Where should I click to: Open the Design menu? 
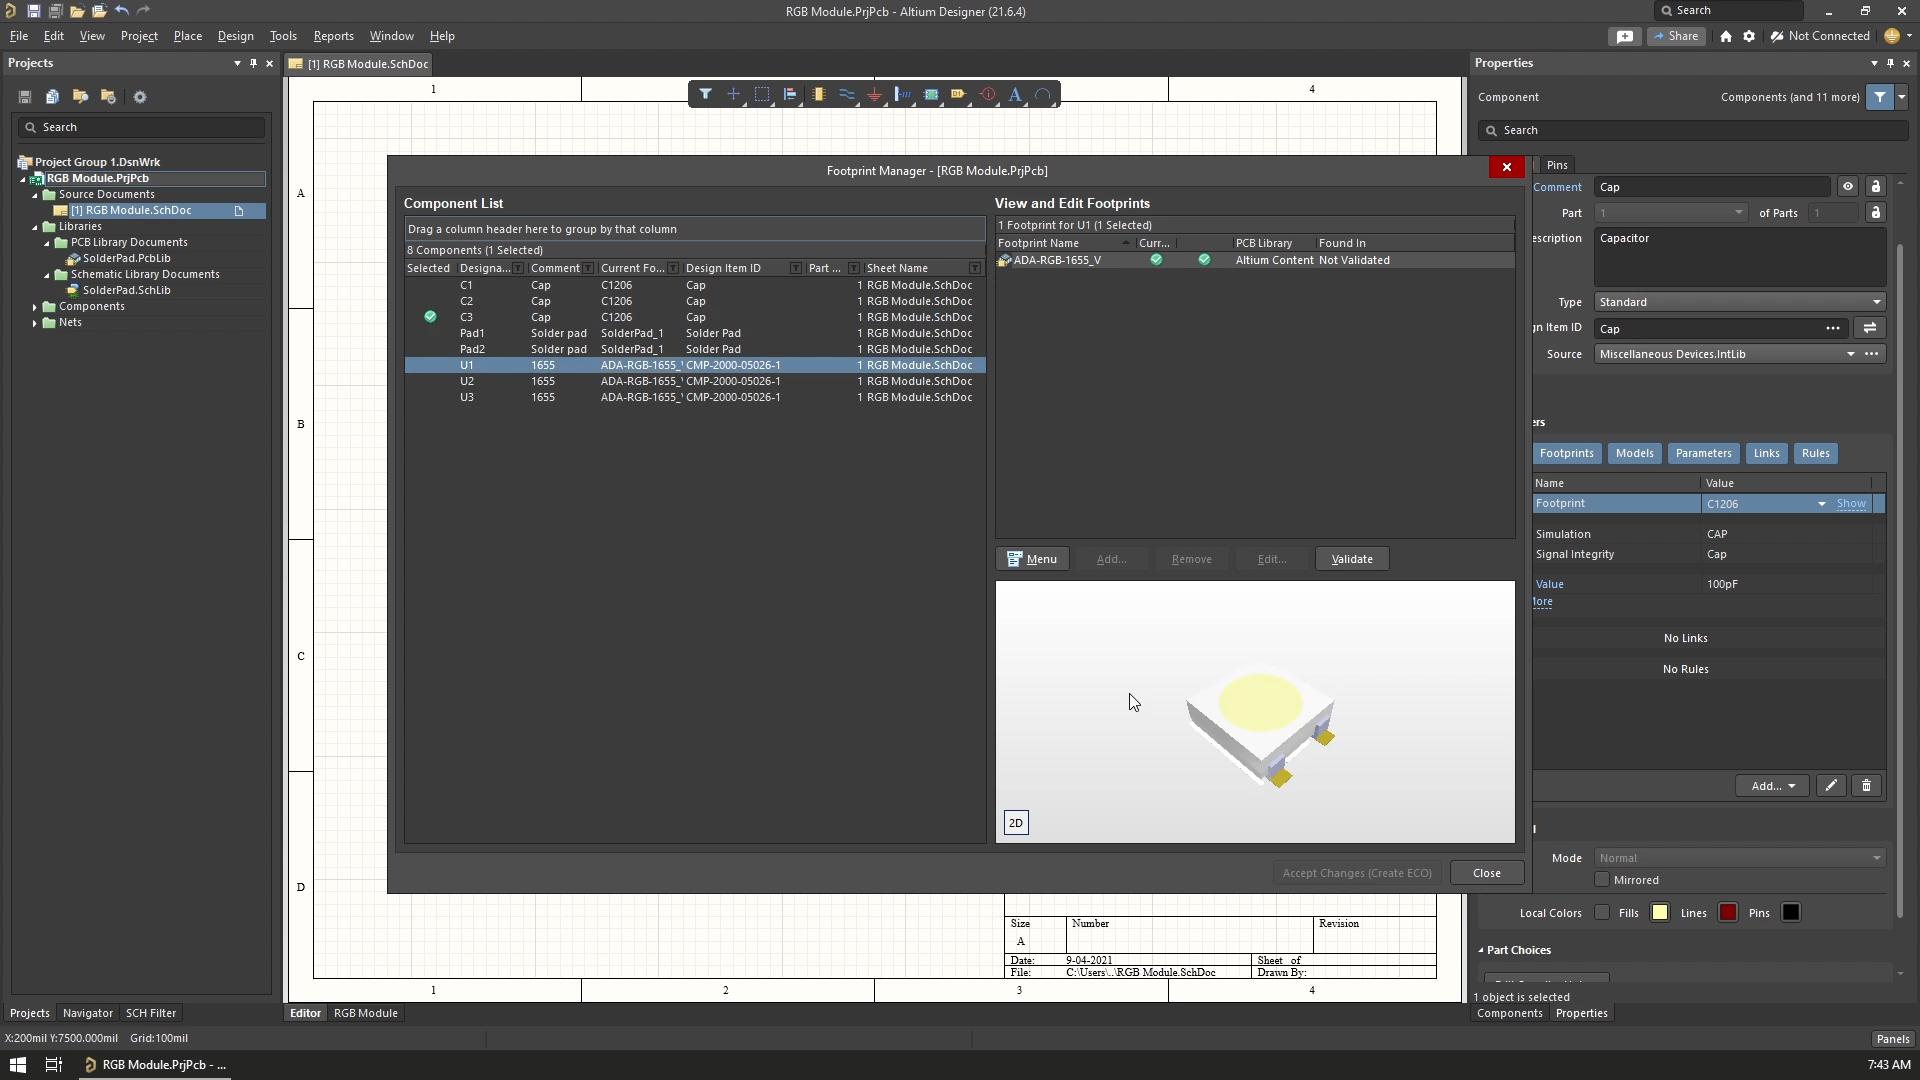235,36
